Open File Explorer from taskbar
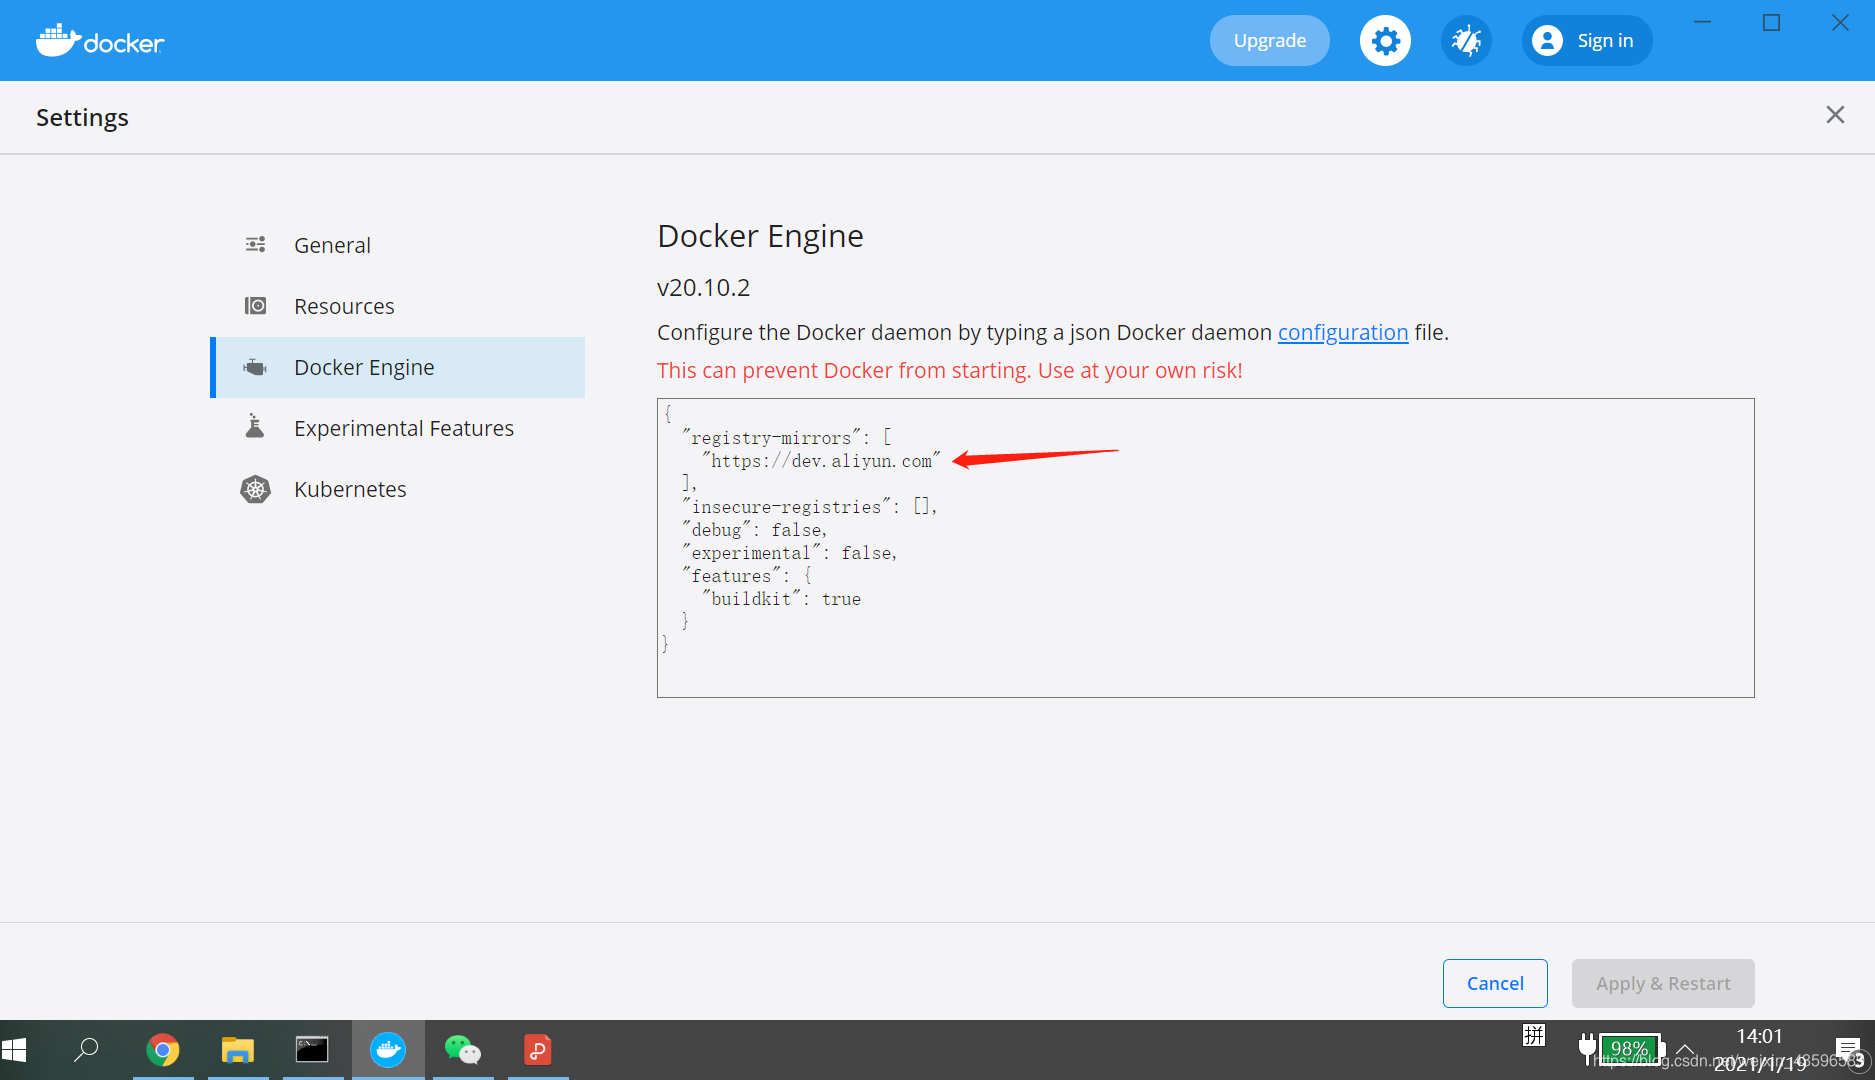Viewport: 1875px width, 1080px height. coord(238,1050)
